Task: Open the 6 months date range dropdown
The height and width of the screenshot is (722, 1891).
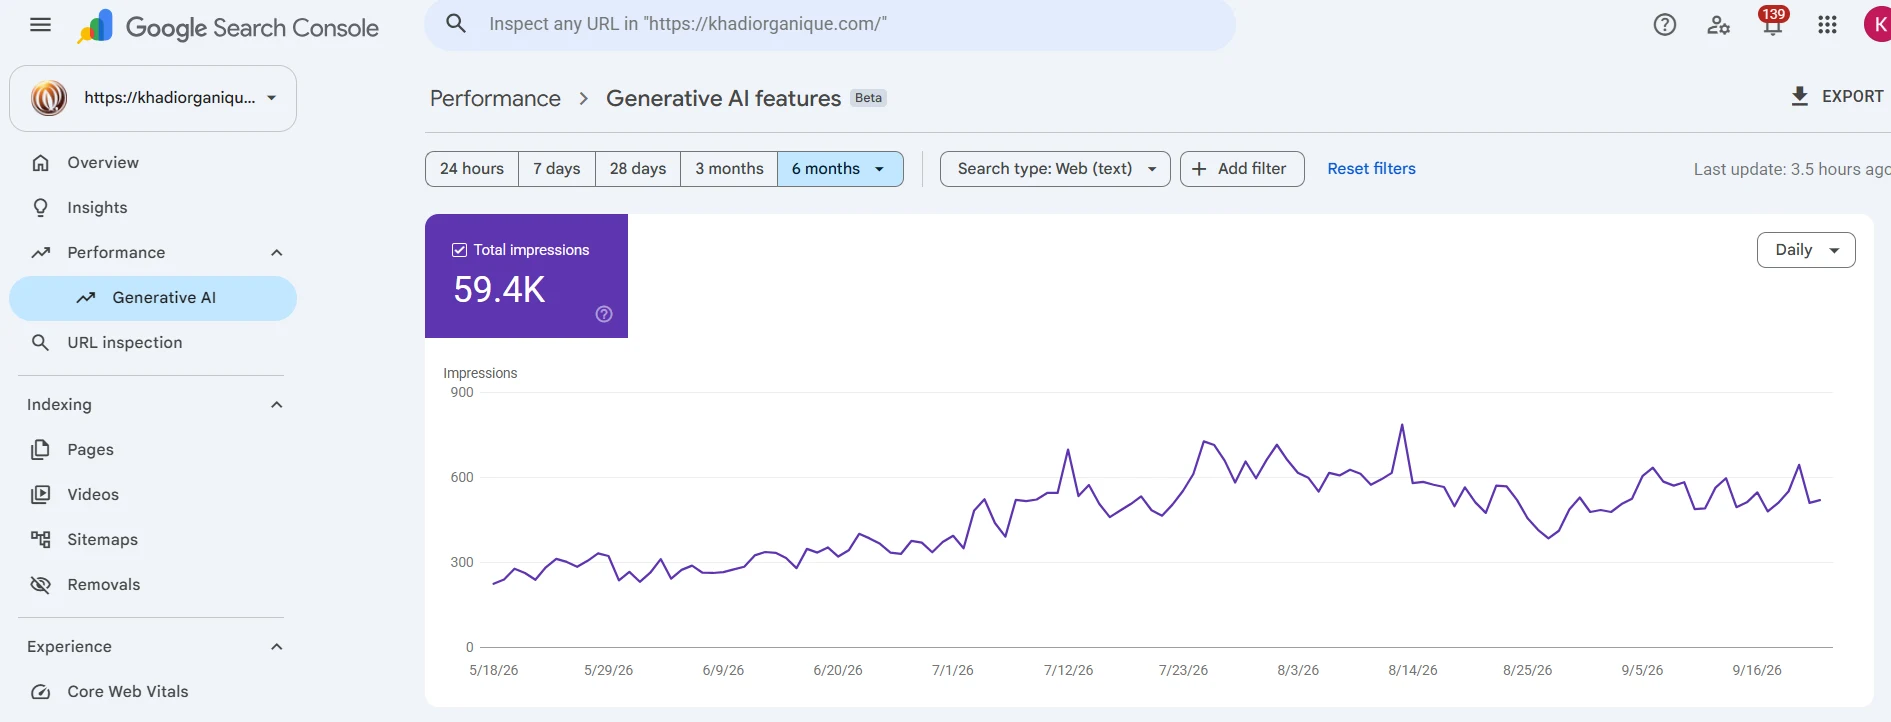Action: (x=840, y=169)
